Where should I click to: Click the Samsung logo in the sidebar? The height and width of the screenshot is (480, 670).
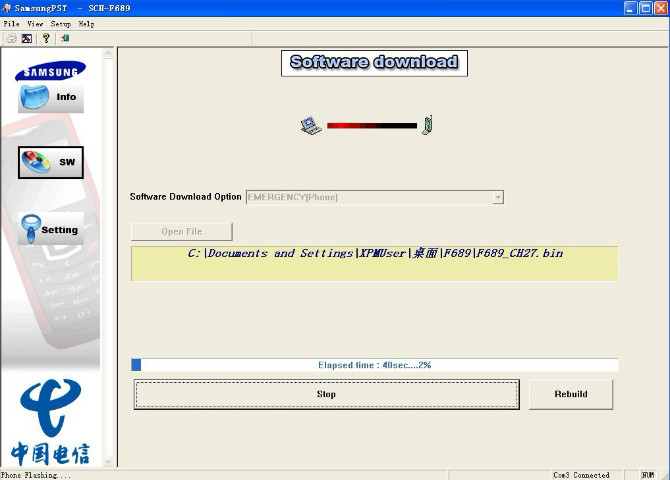[50, 71]
